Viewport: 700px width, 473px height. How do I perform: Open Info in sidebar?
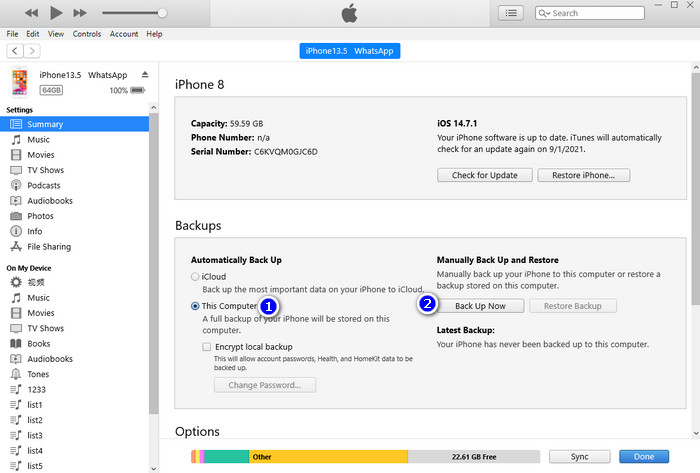click(74, 231)
